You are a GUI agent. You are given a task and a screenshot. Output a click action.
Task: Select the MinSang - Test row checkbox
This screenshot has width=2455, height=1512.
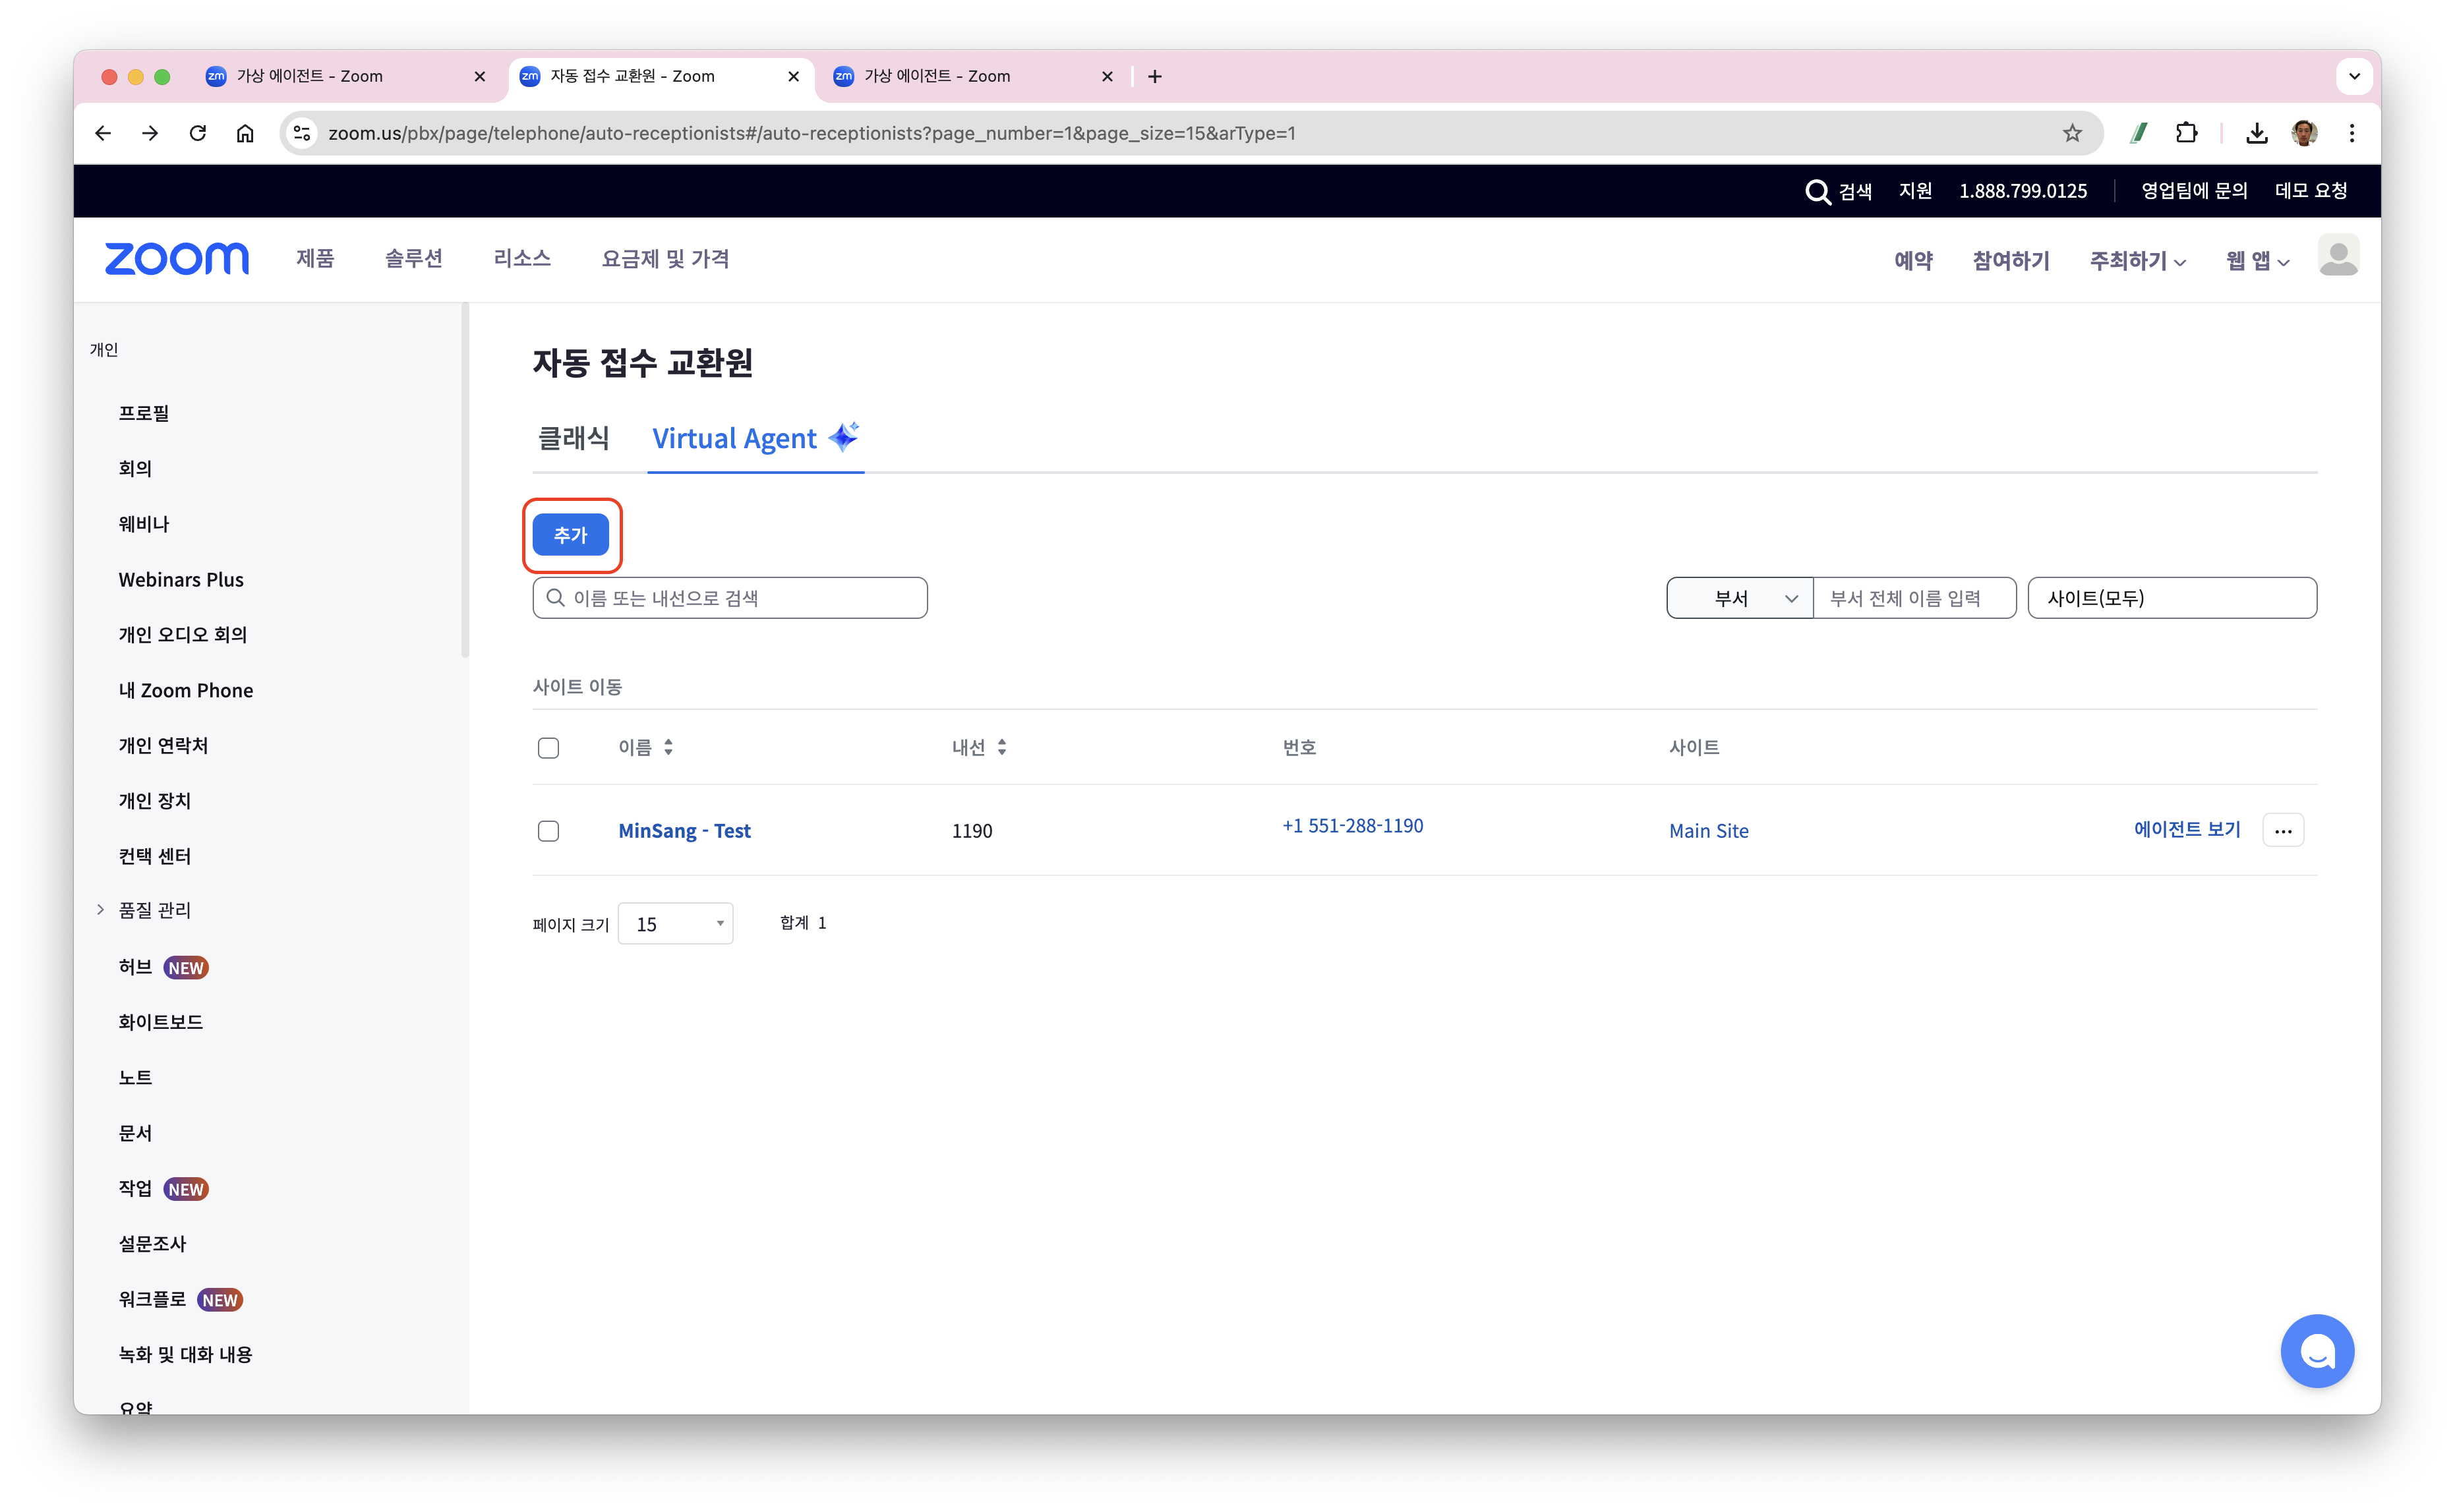[548, 831]
